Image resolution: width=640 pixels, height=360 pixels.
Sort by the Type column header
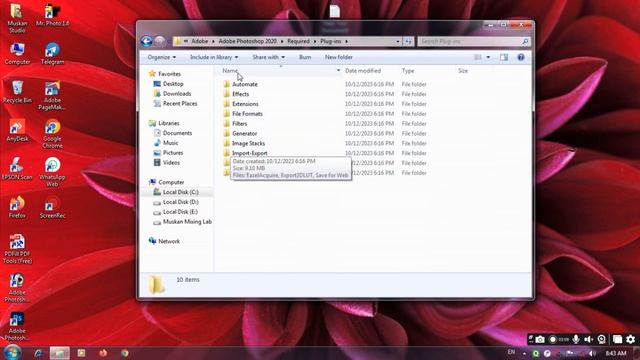tap(408, 71)
